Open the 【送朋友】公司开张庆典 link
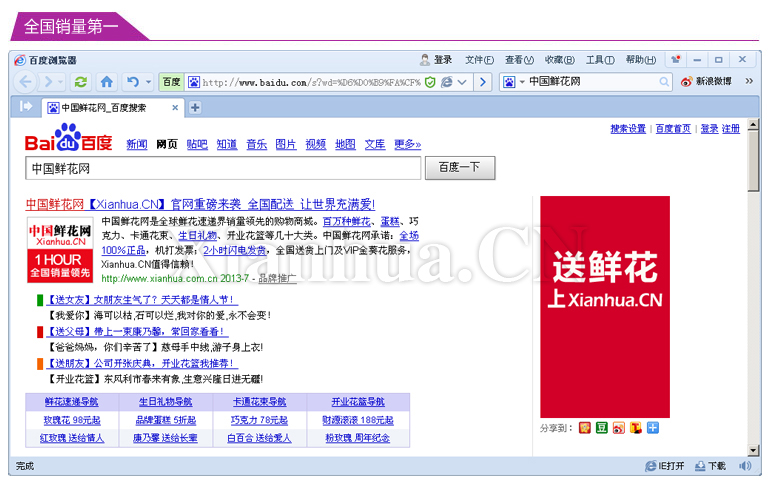Screen dimensions: 770x480 142,364
